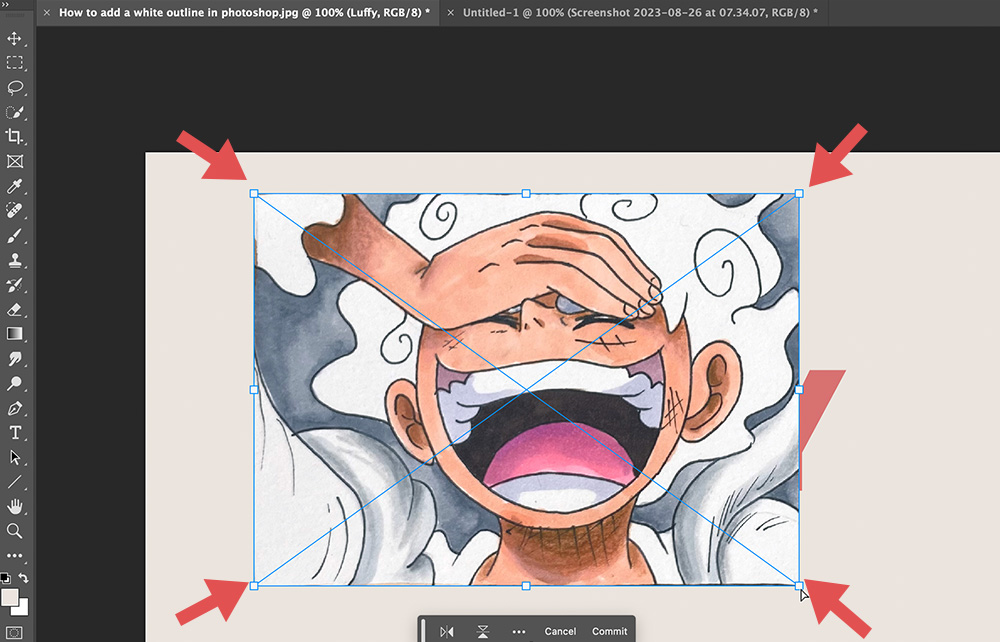Click Commit to apply the transform
This screenshot has height=642, width=1000.
tap(610, 631)
